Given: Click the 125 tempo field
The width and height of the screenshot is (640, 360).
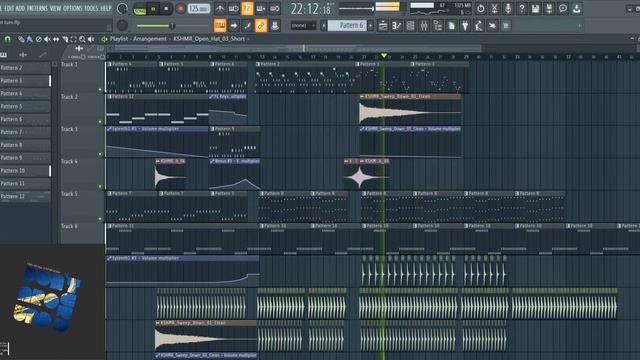Looking at the screenshot, I should pyautogui.click(x=199, y=9).
